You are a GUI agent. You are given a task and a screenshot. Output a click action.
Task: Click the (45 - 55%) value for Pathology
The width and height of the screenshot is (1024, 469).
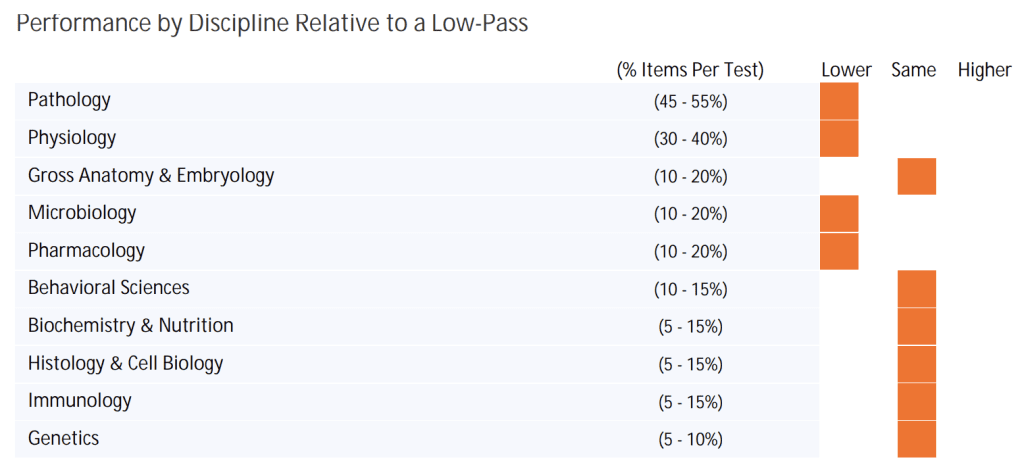pyautogui.click(x=690, y=101)
